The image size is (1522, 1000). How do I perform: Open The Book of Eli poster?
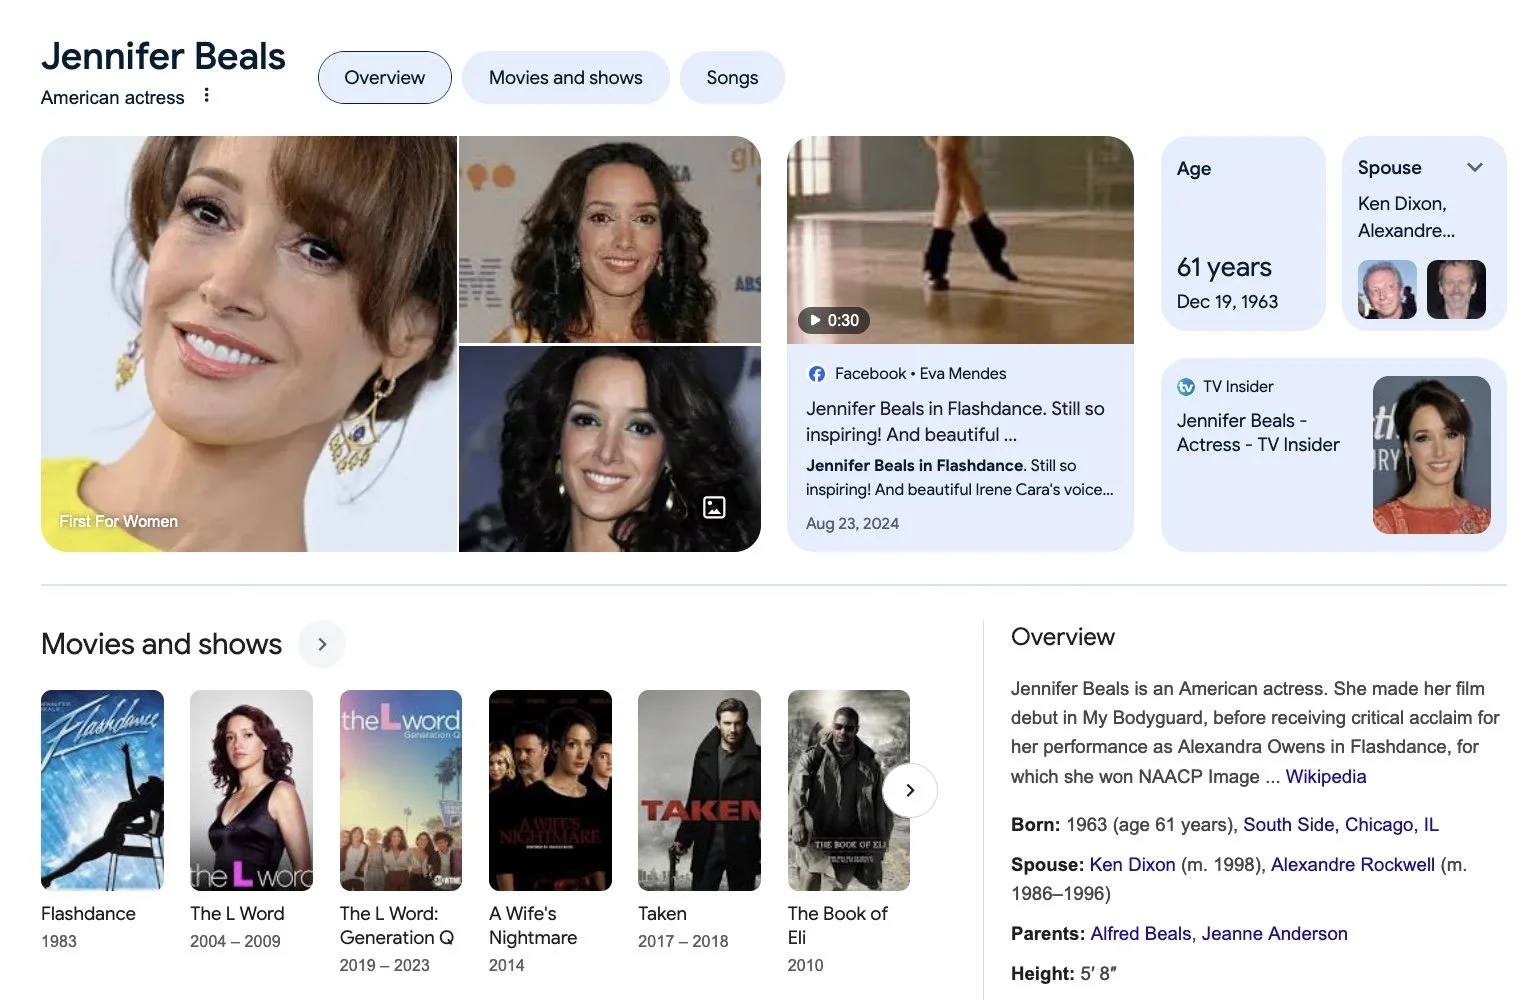(849, 790)
